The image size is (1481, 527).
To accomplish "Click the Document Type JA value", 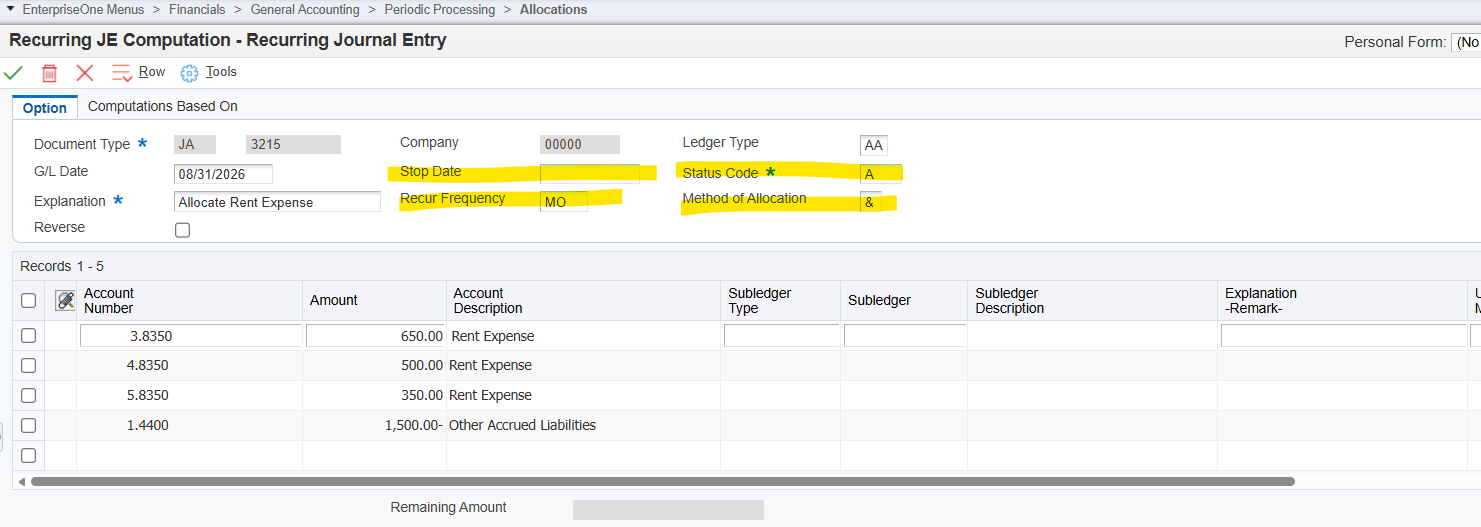I will [x=195, y=144].
